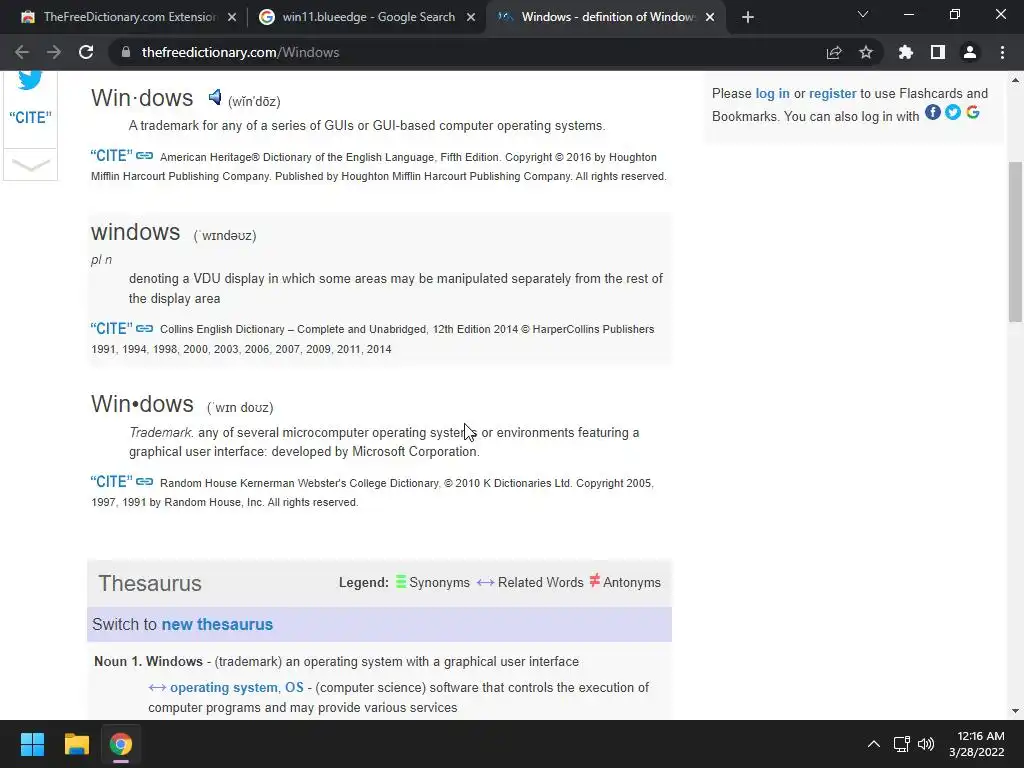This screenshot has height=768, width=1024.
Task: Copy link icon beside American Heritage citation
Action: click(144, 155)
